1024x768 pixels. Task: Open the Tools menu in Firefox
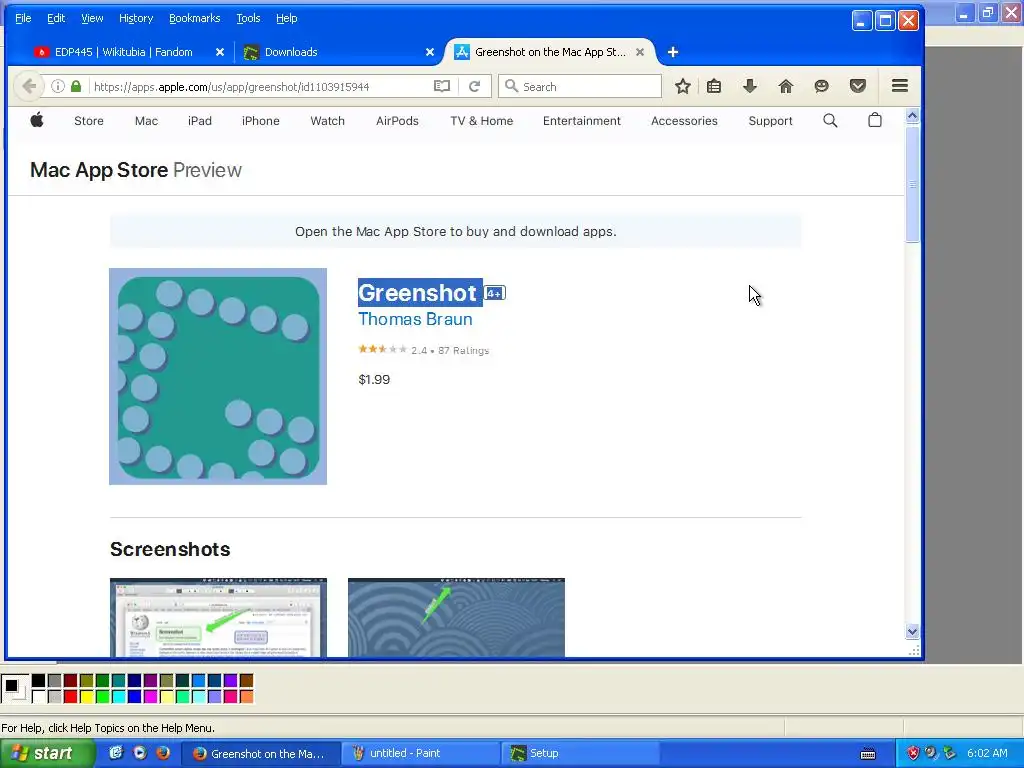(x=248, y=18)
